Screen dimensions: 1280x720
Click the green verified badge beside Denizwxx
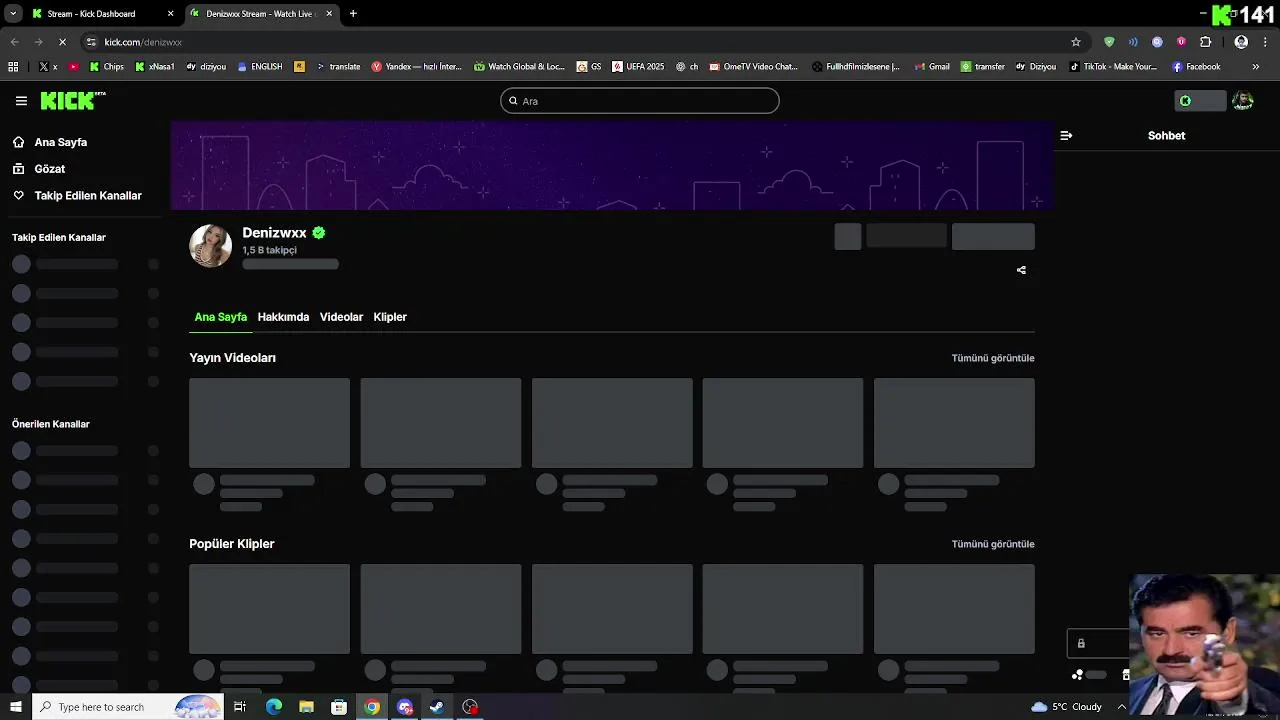click(x=319, y=233)
